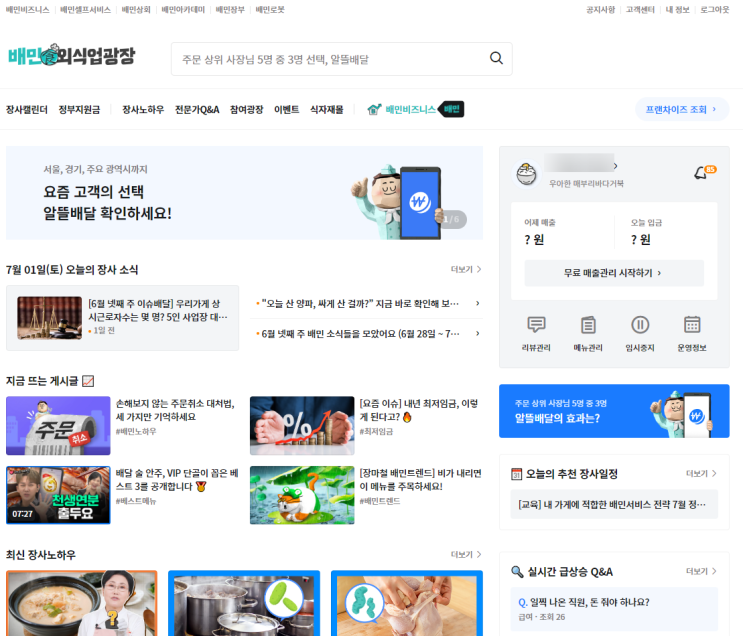The image size is (743, 636).
Task: Open the 주문 취소 post thumbnail
Action: coord(58,426)
